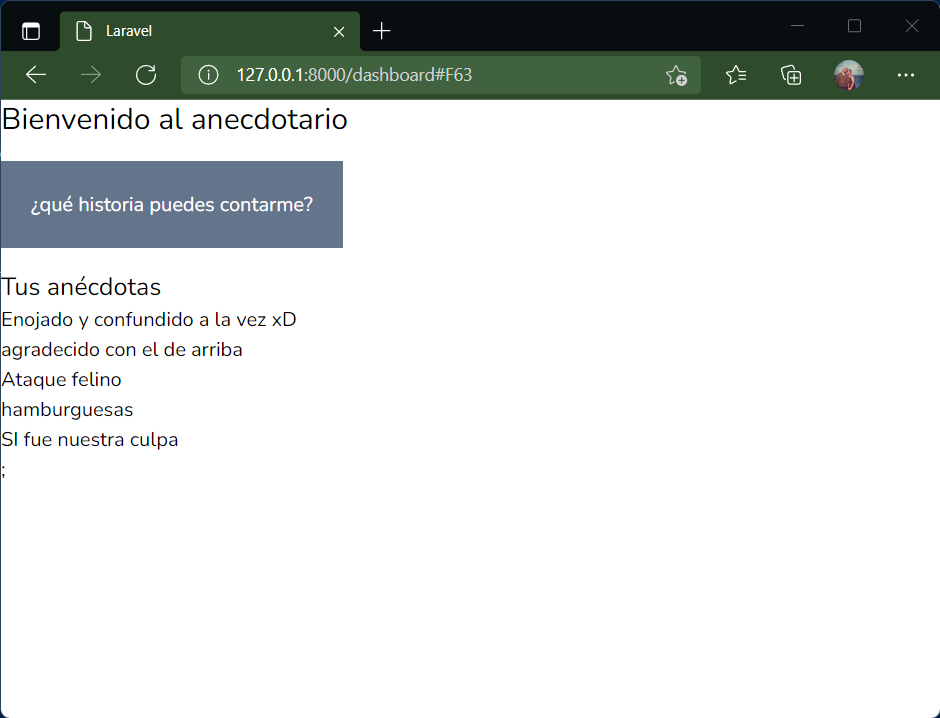Reload the dashboard page
This screenshot has width=940, height=718.
tap(146, 75)
